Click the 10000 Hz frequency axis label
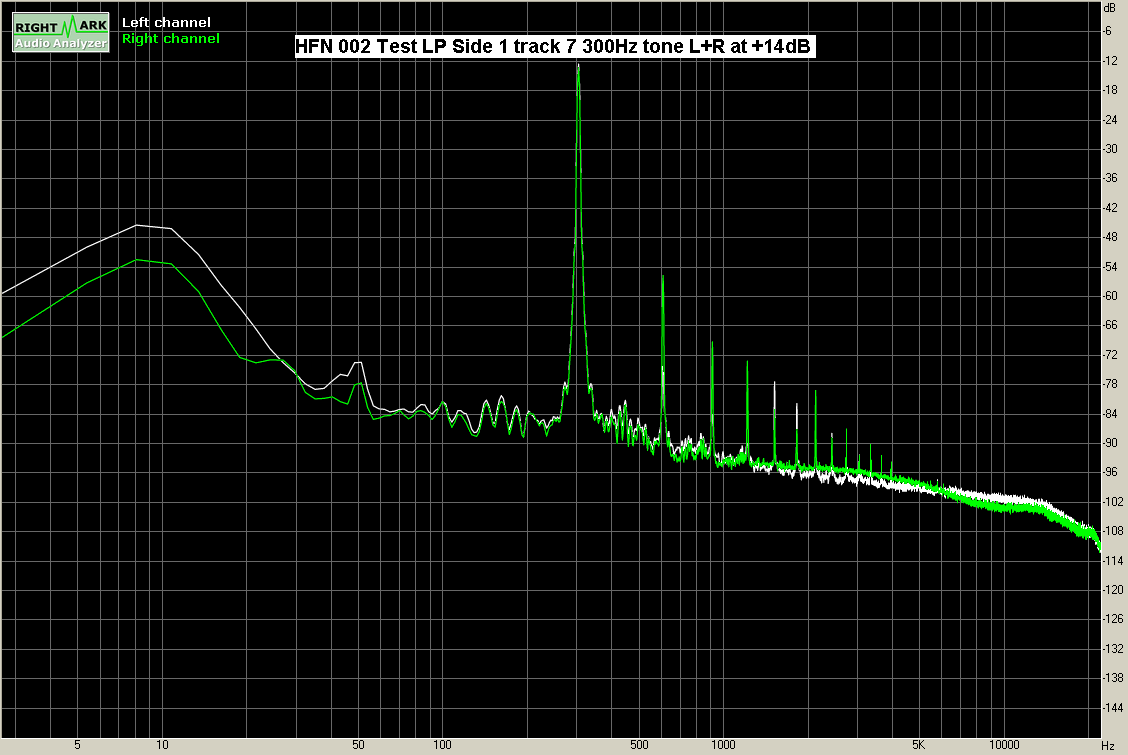The image size is (1128, 755). (1004, 745)
